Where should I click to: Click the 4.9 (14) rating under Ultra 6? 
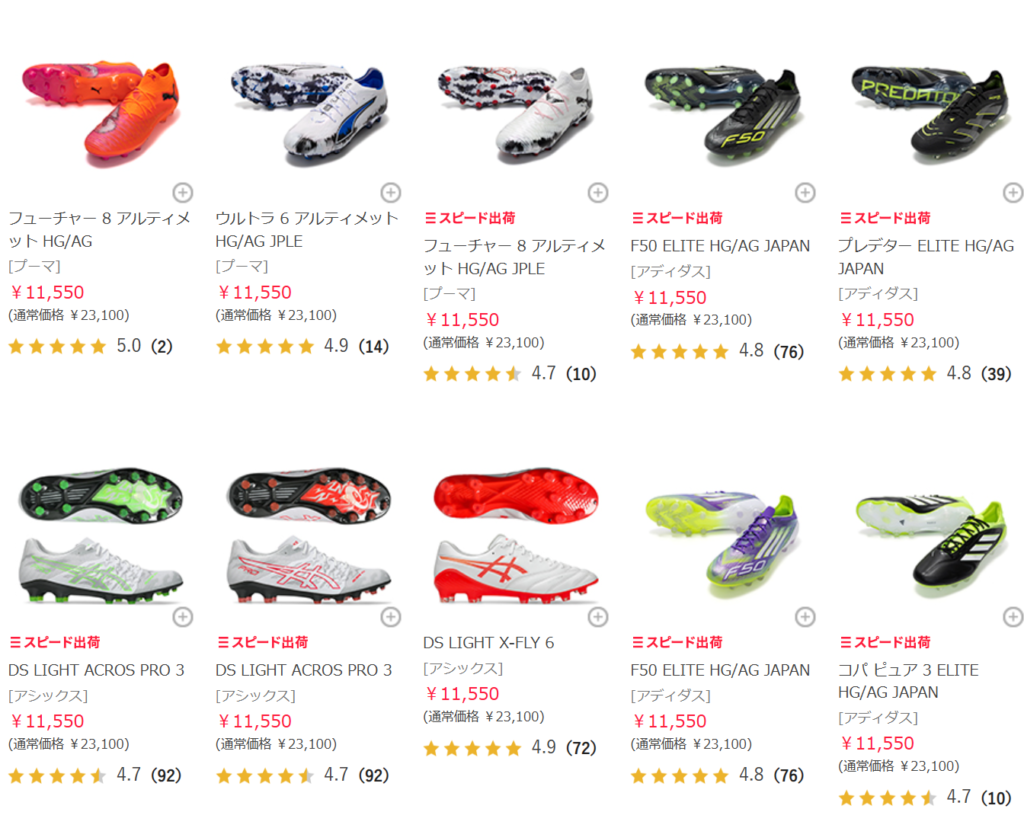pos(302,346)
